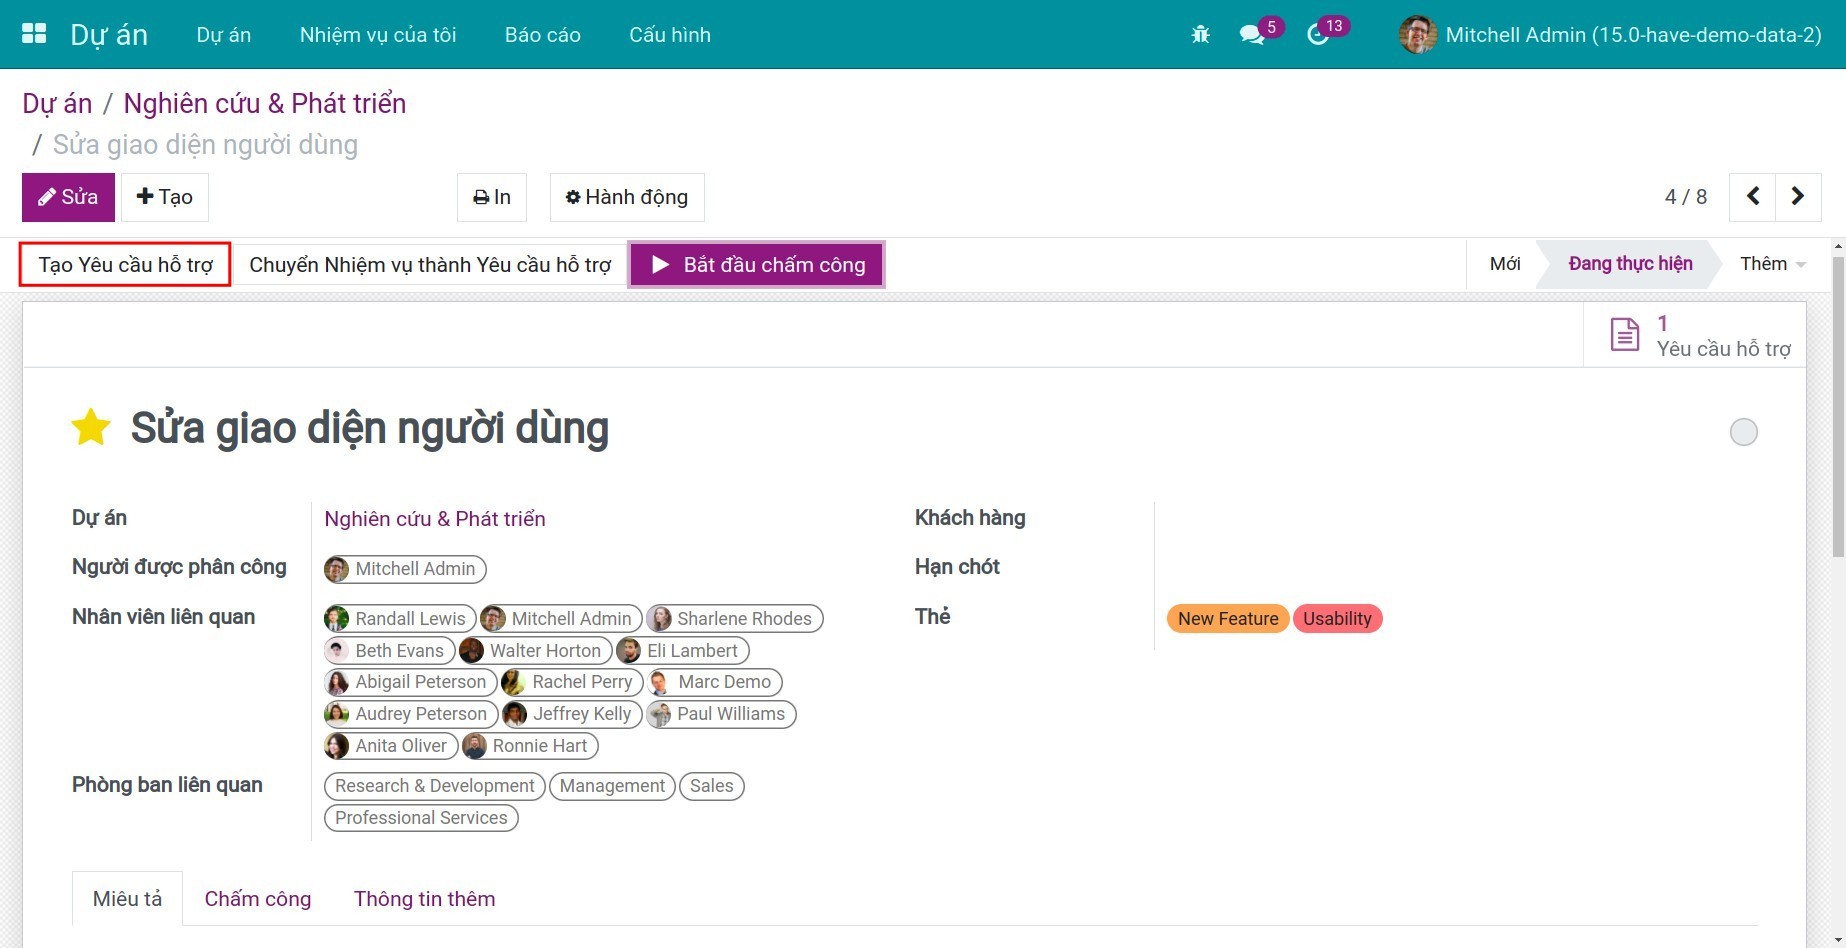
Task: Expand the Thêm stage dropdown
Action: pyautogui.click(x=1771, y=264)
